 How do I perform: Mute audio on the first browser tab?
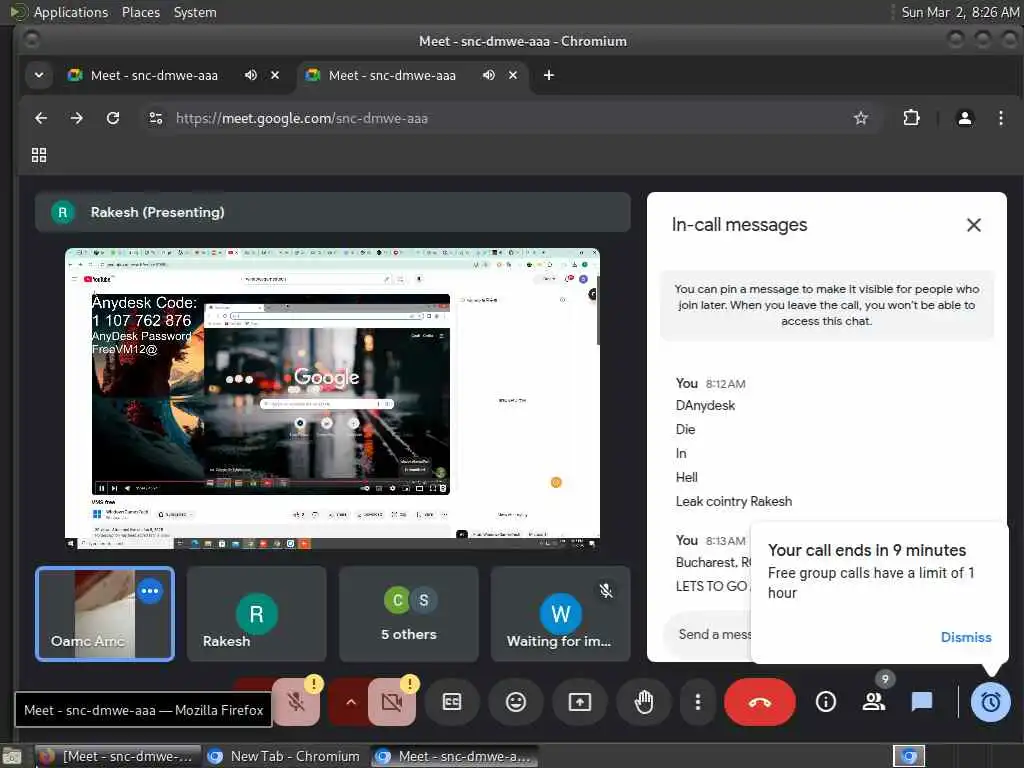[x=251, y=75]
